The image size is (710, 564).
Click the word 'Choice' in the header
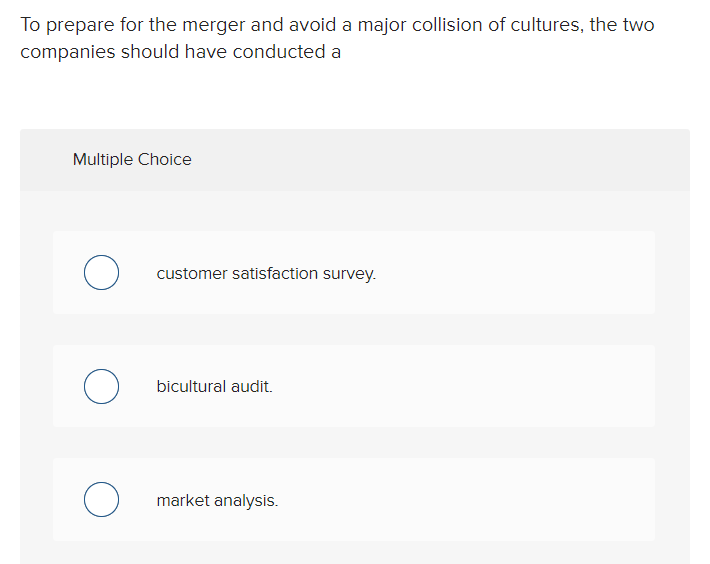[165, 159]
